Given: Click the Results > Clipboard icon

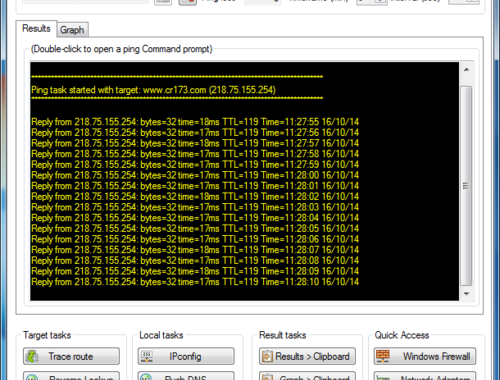Looking at the screenshot, I should (267, 356).
